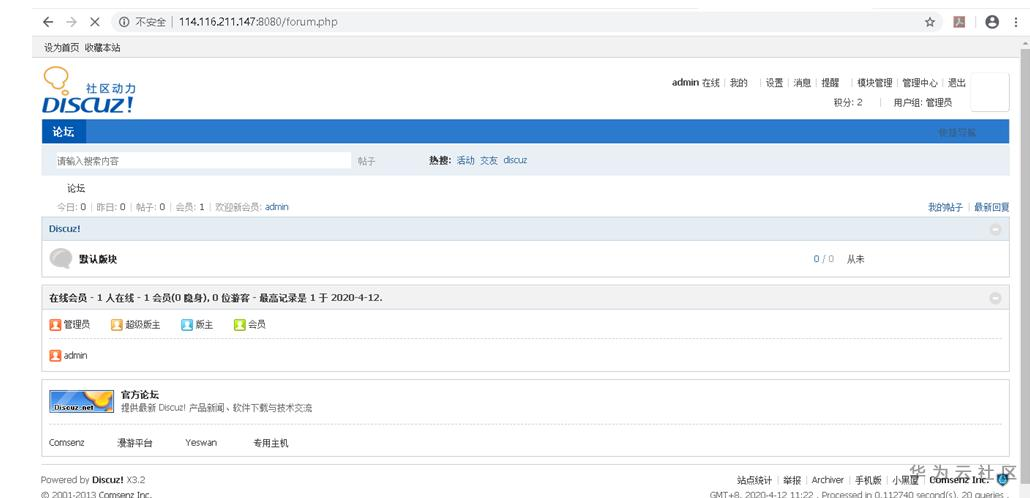
Task: Click admin in the online members list
Action: pos(76,355)
